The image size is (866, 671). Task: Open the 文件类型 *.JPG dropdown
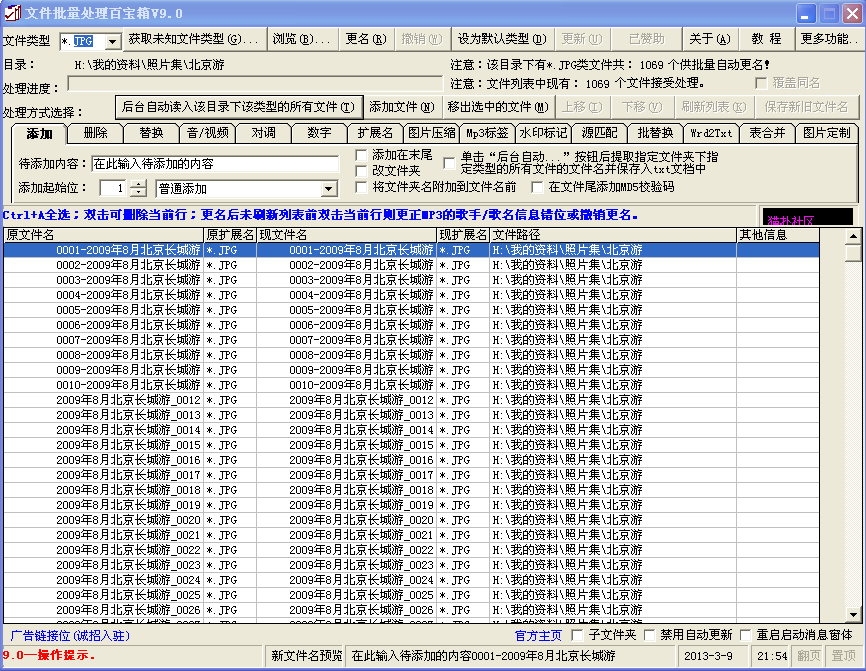tap(112, 41)
